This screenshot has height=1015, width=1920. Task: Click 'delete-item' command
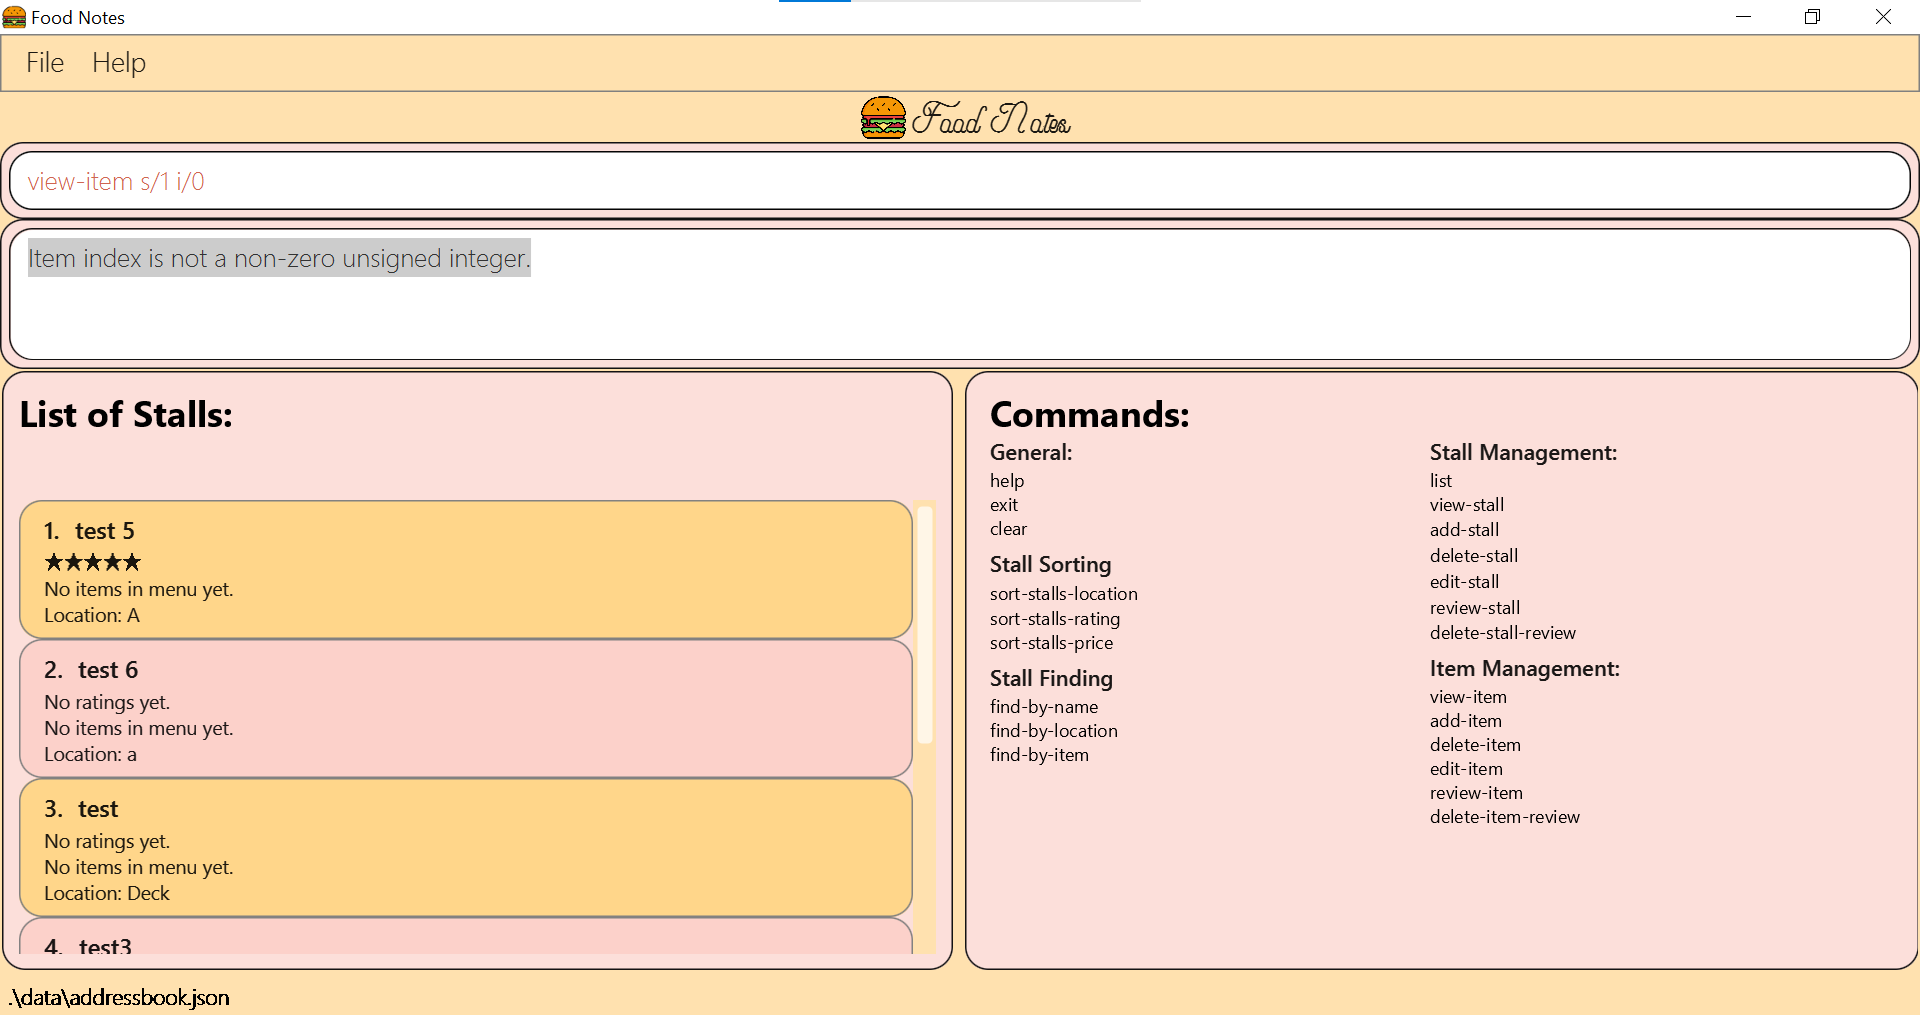click(1475, 745)
